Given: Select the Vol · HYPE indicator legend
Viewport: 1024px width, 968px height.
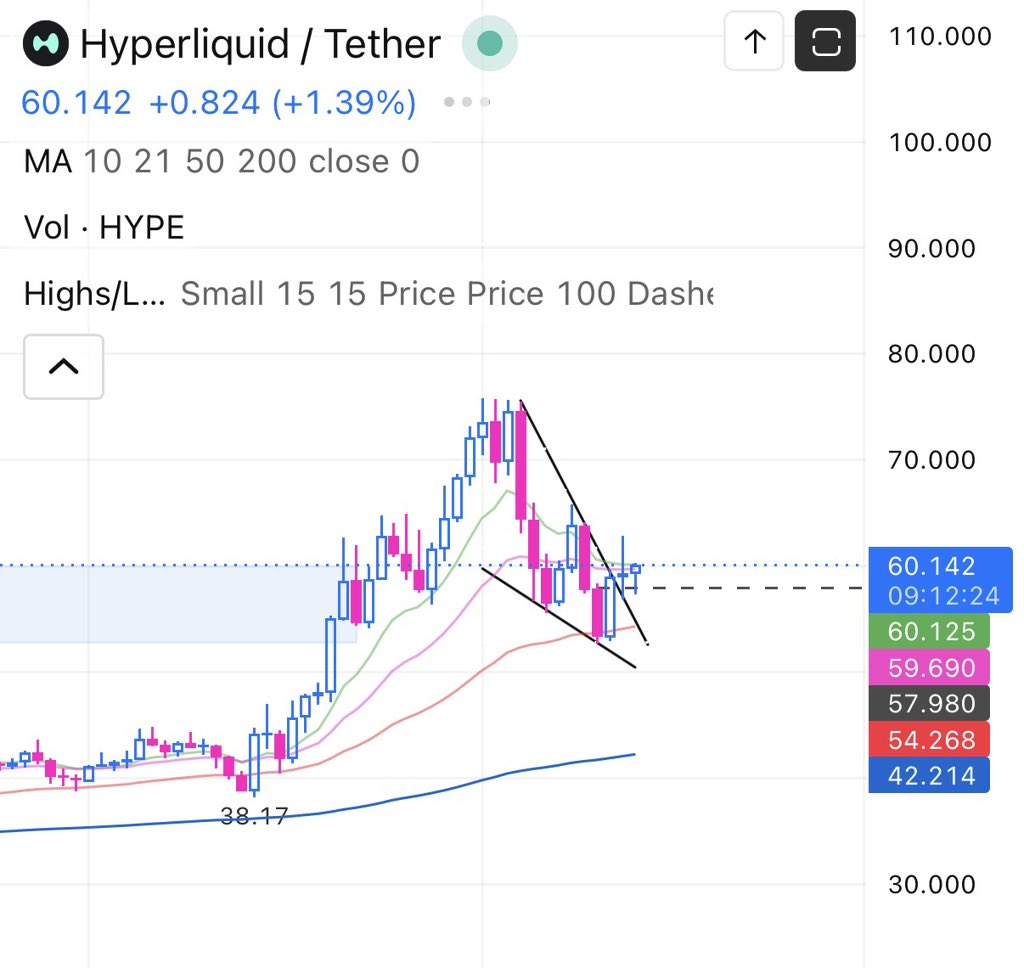Looking at the screenshot, I should [104, 228].
